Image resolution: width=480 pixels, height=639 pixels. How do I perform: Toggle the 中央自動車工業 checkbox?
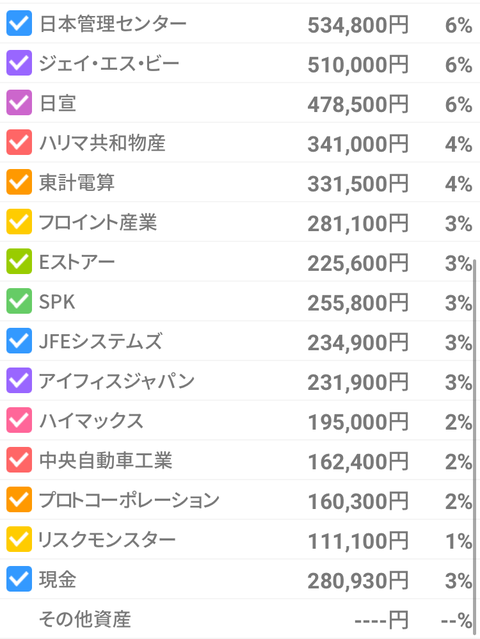click(x=19, y=460)
